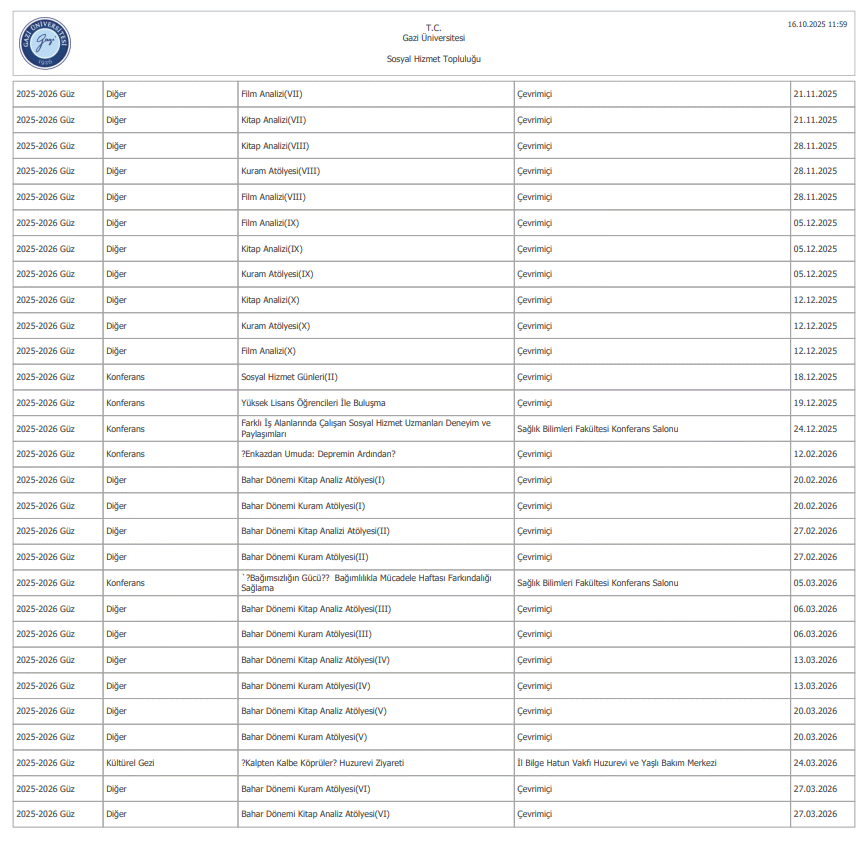867x842 pixels.
Task: Click the Farklı İş Alanlarında Çalışan event
Action: coord(365,428)
